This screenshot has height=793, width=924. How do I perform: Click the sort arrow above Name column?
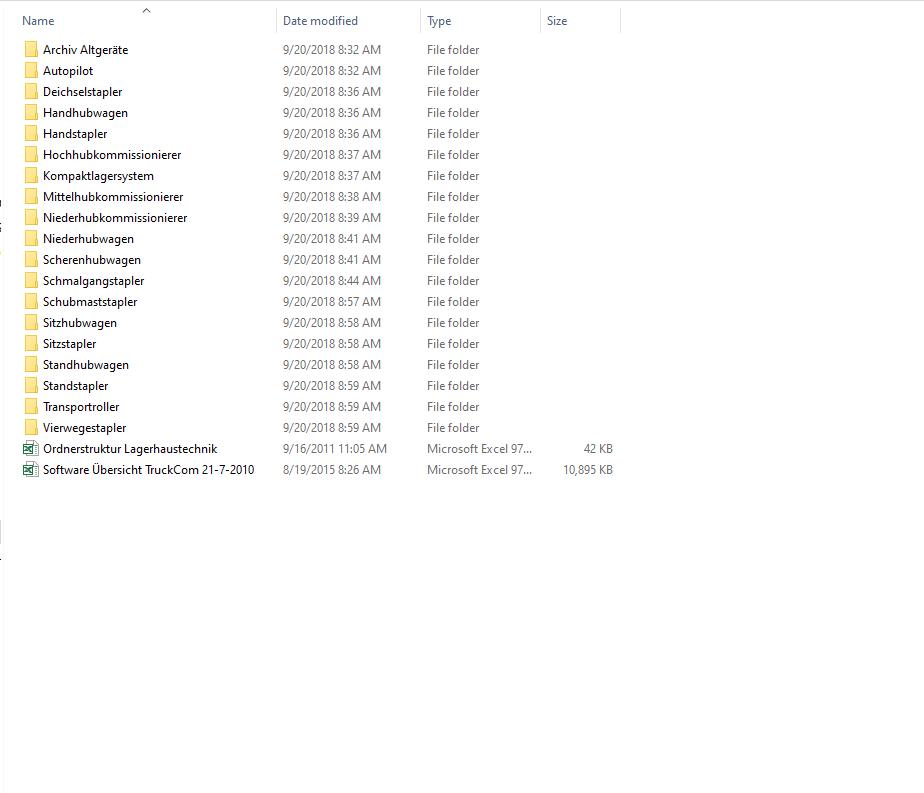click(147, 10)
